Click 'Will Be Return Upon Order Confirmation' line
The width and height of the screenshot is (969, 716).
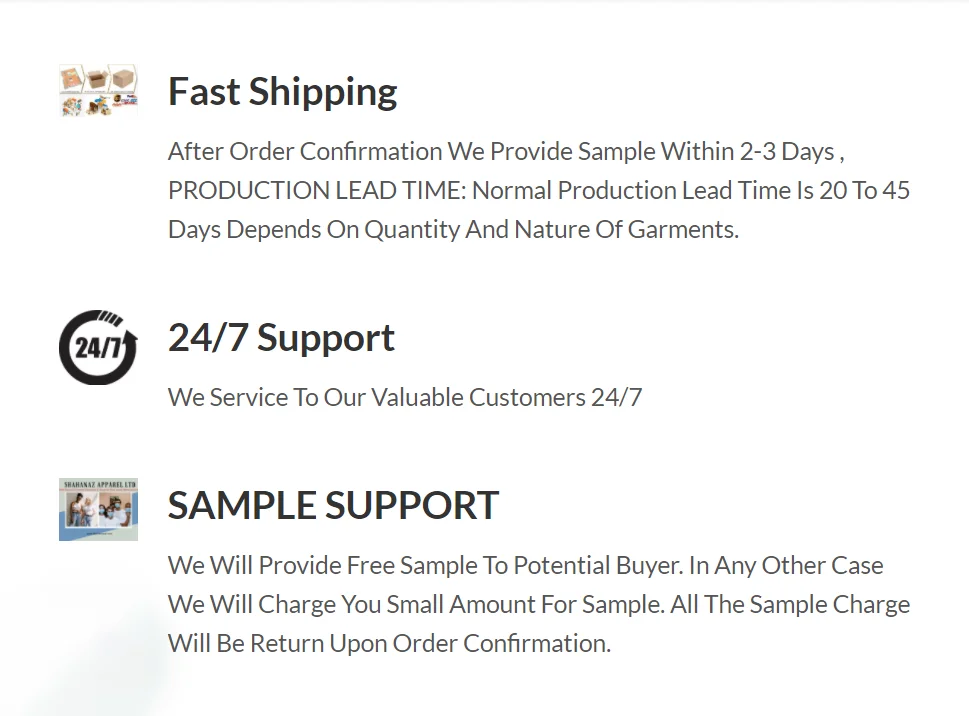(389, 644)
